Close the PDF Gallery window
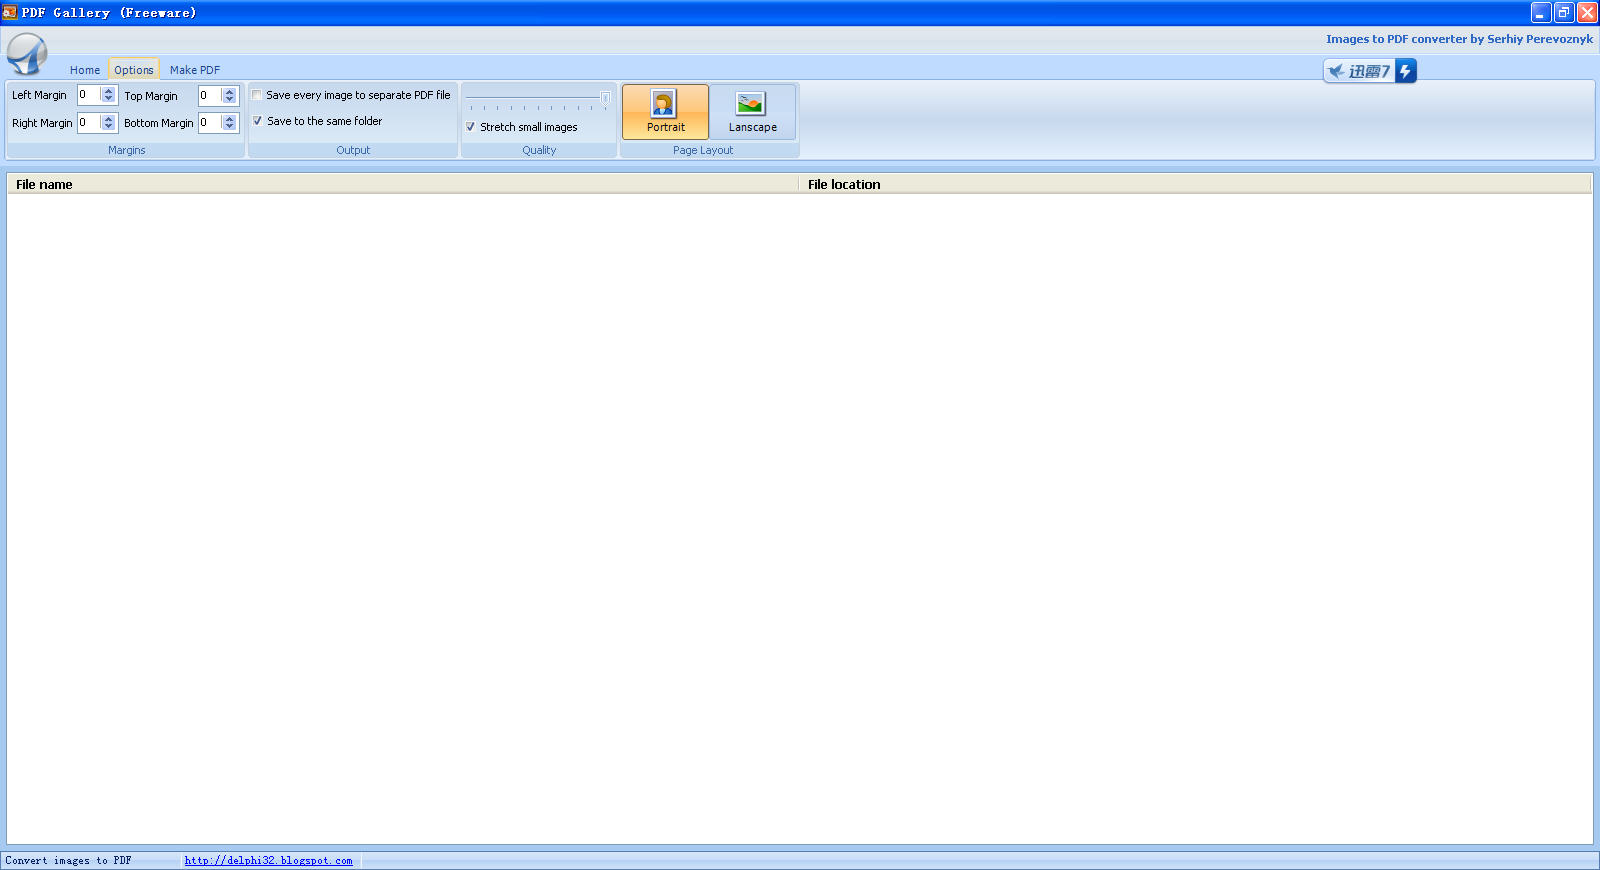Image resolution: width=1600 pixels, height=870 pixels. 1587,13
